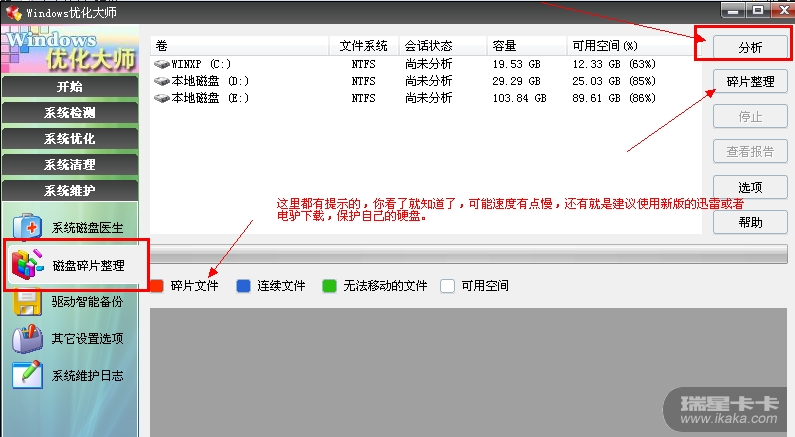This screenshot has width=795, height=437.
Task: Start defragmenting with 碎片整理 button
Action: tap(750, 81)
